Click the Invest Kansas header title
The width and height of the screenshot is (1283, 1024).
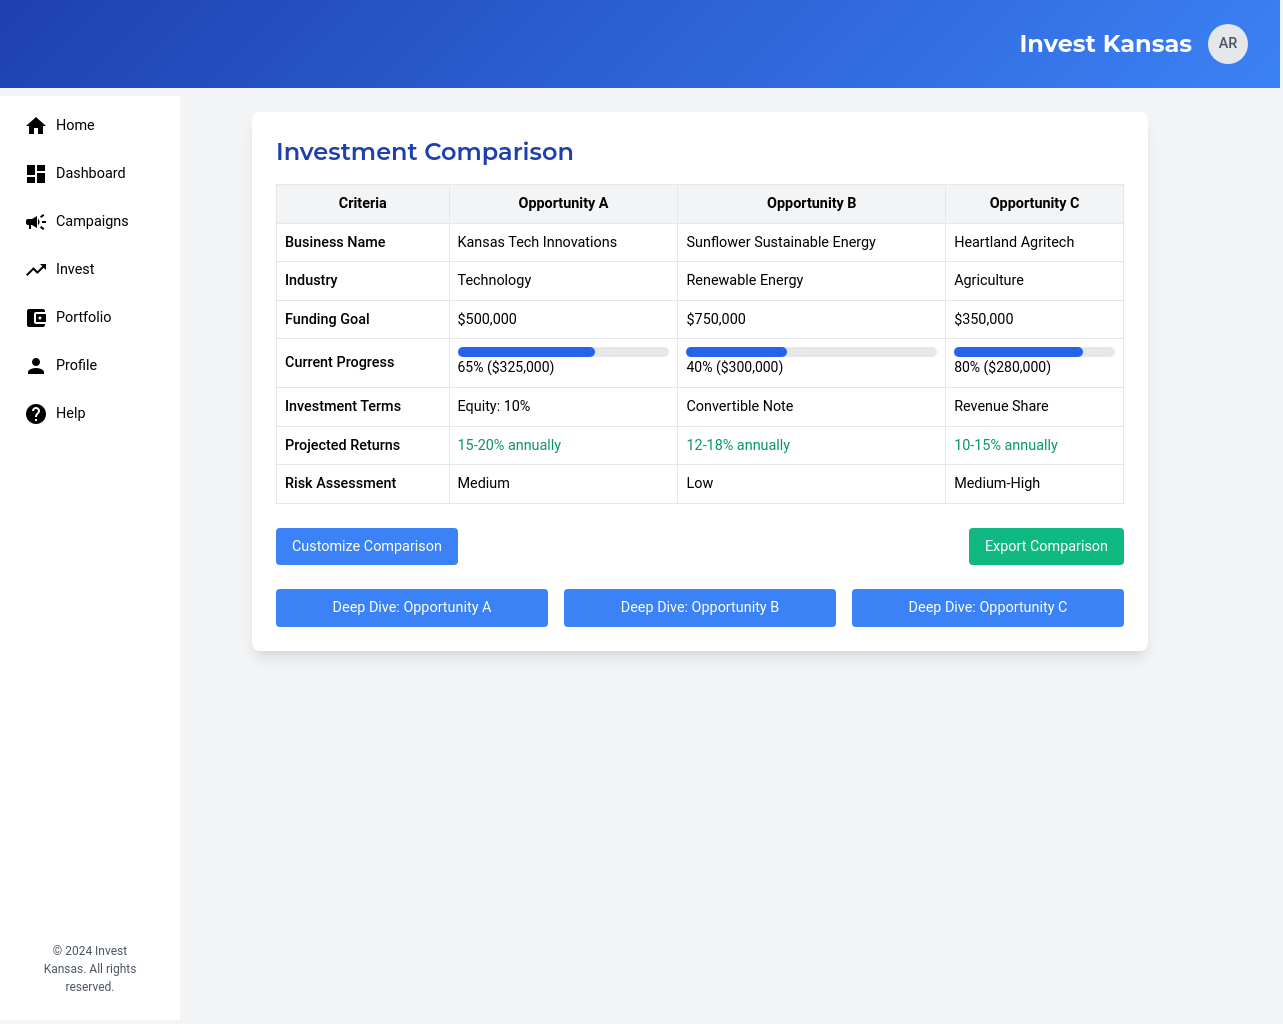coord(1105,44)
